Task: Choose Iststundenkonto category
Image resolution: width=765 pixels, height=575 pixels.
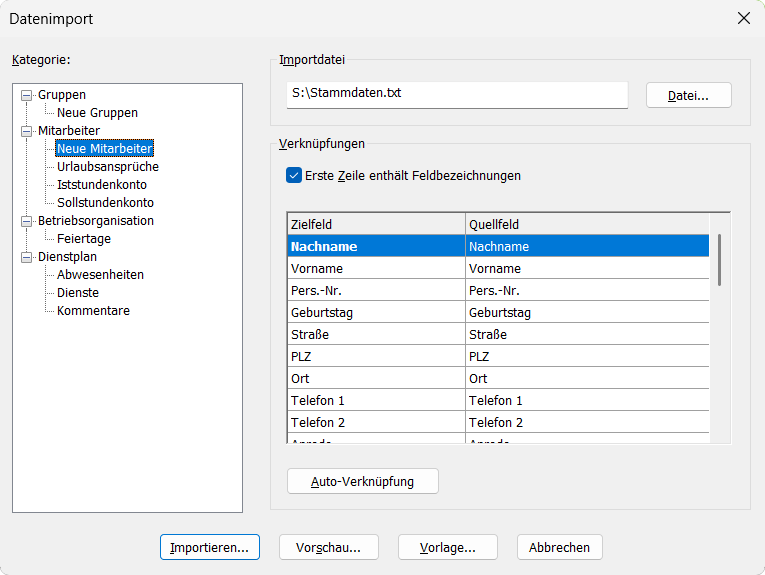Action: click(x=101, y=185)
